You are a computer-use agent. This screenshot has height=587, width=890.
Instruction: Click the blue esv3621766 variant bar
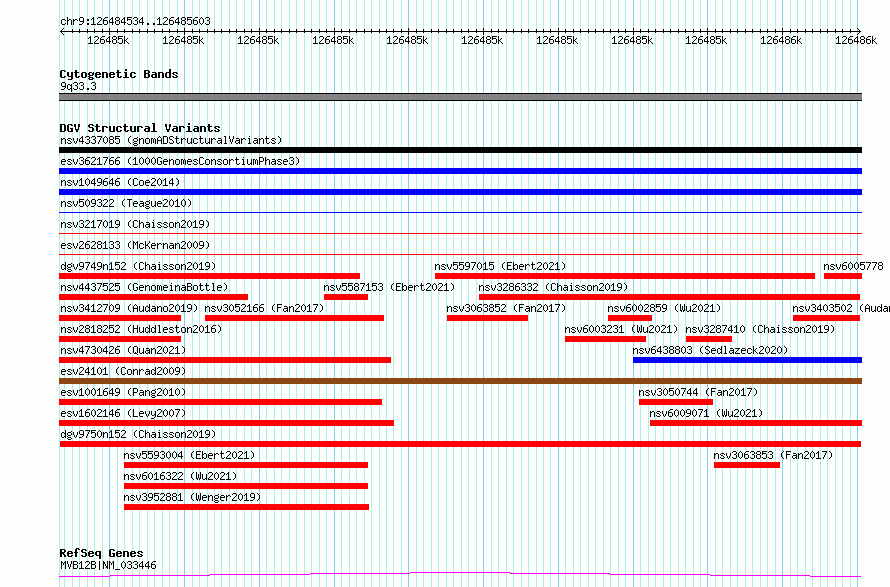[460, 171]
